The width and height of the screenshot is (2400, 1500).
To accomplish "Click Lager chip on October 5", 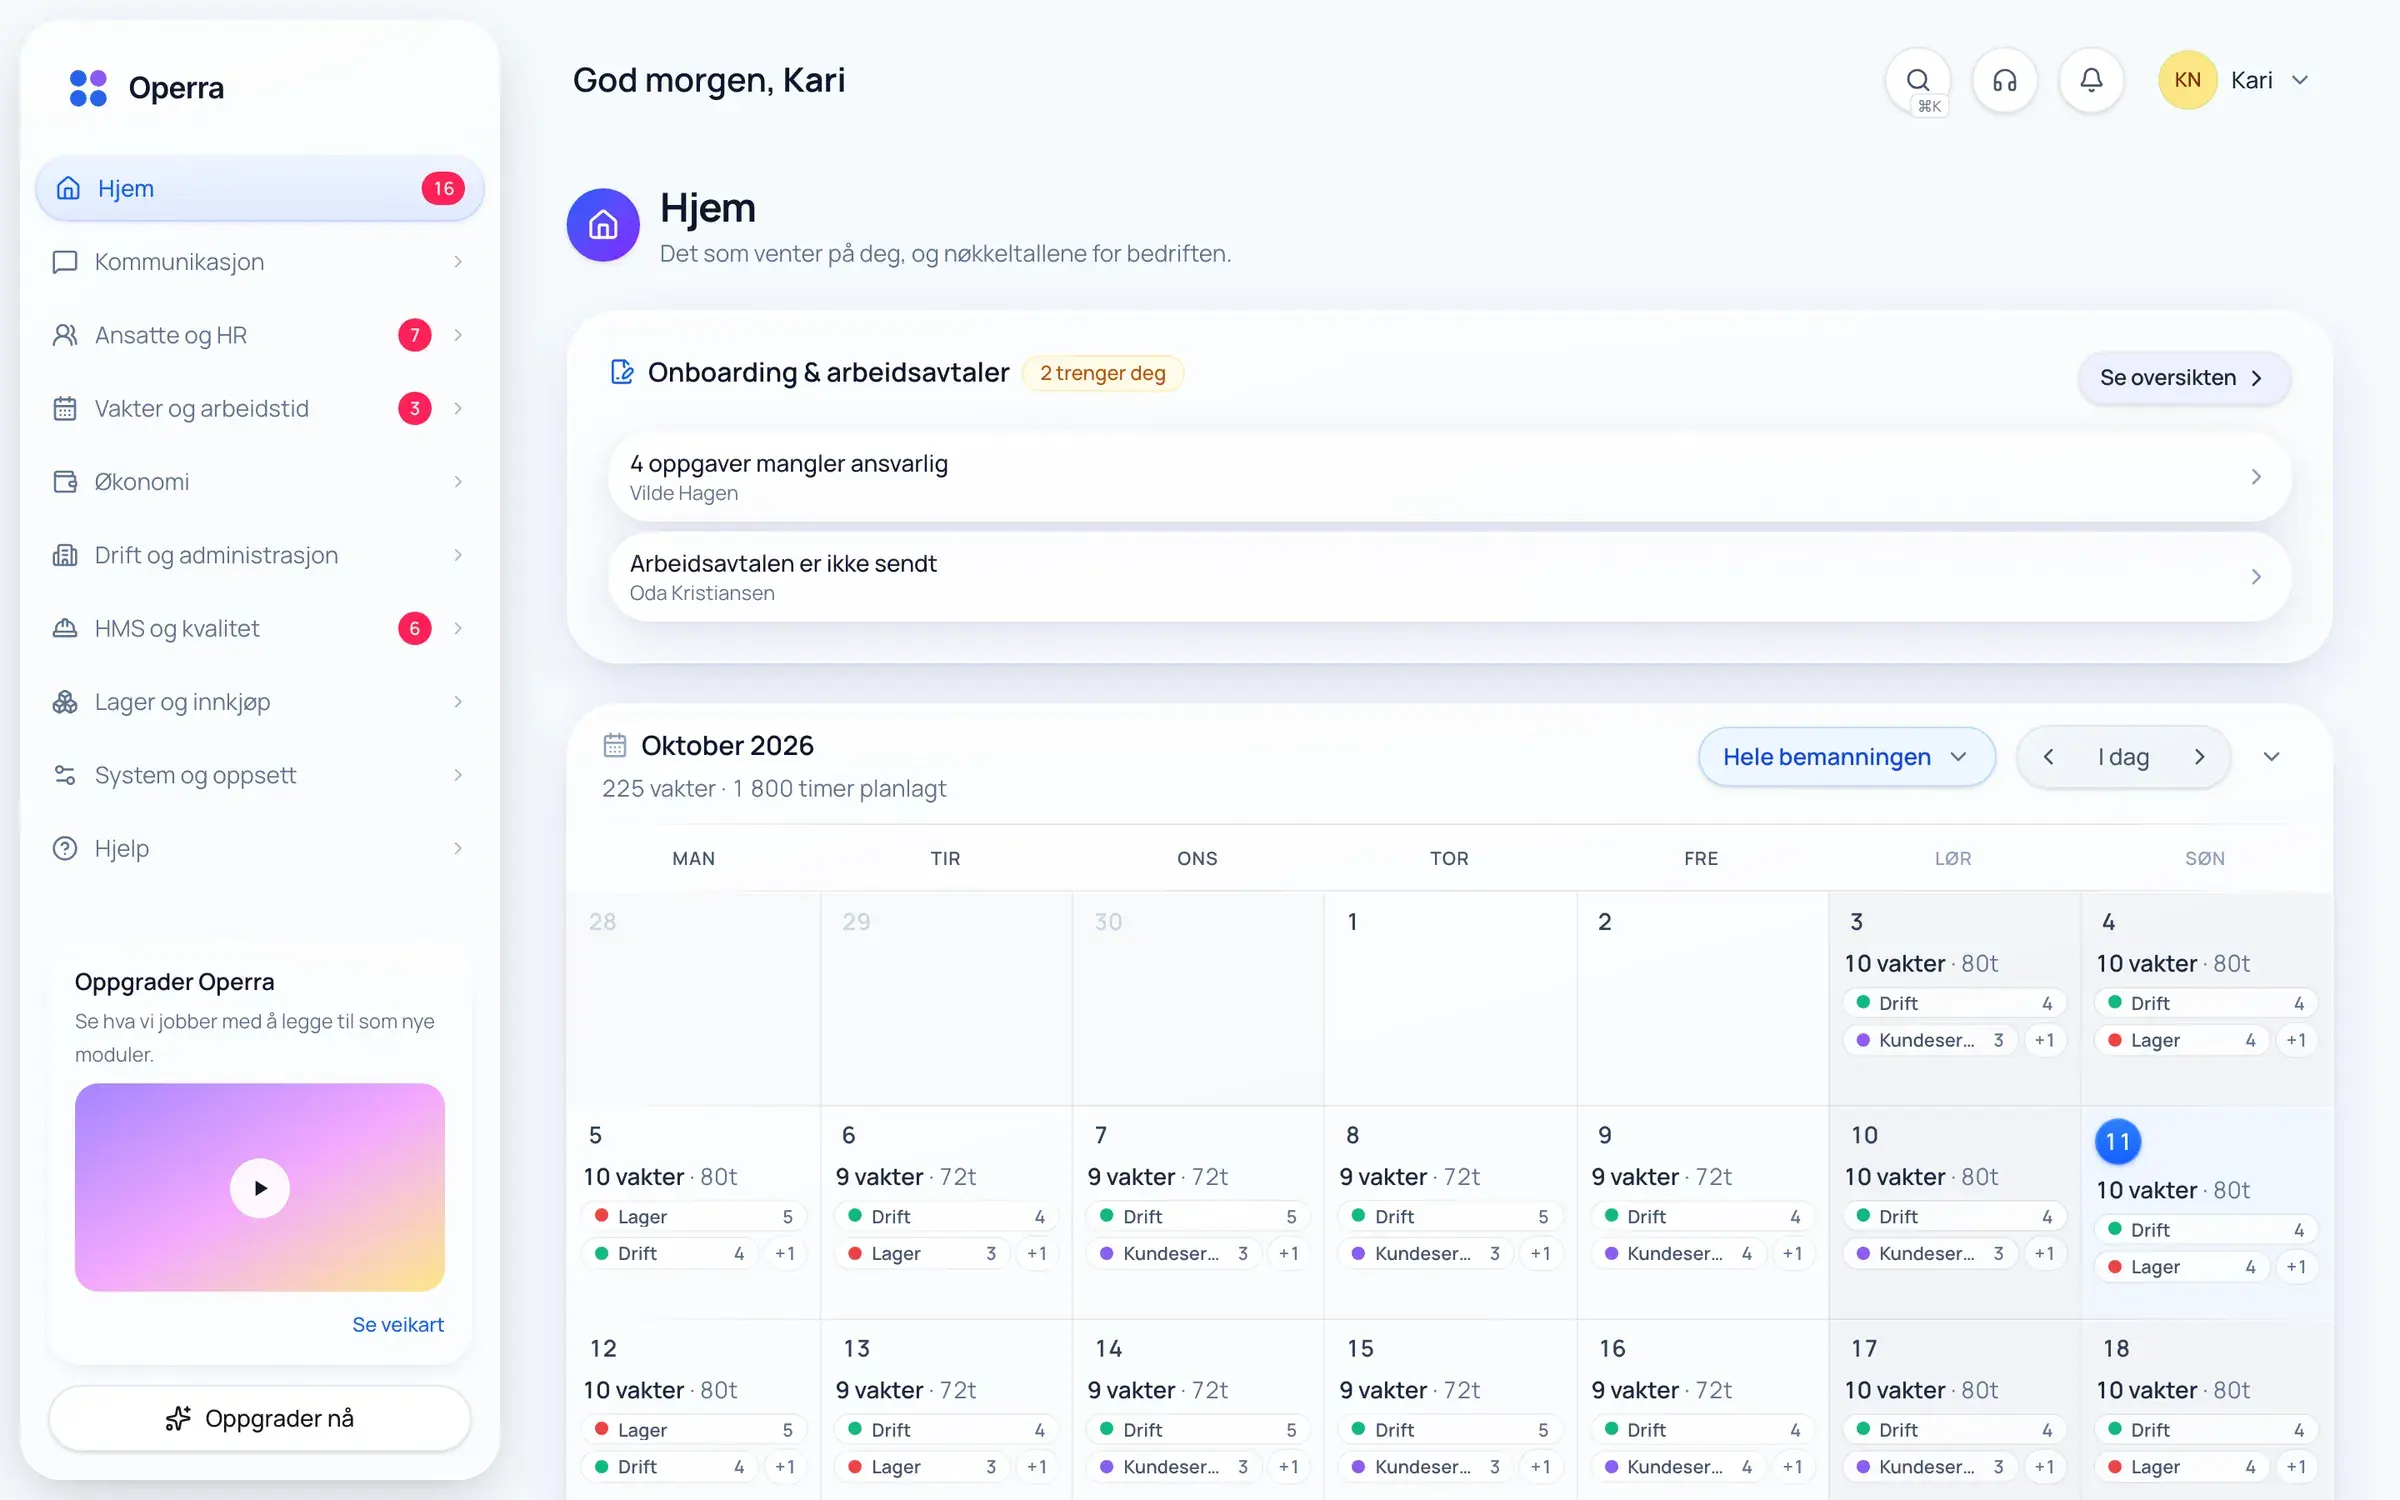I will [693, 1216].
